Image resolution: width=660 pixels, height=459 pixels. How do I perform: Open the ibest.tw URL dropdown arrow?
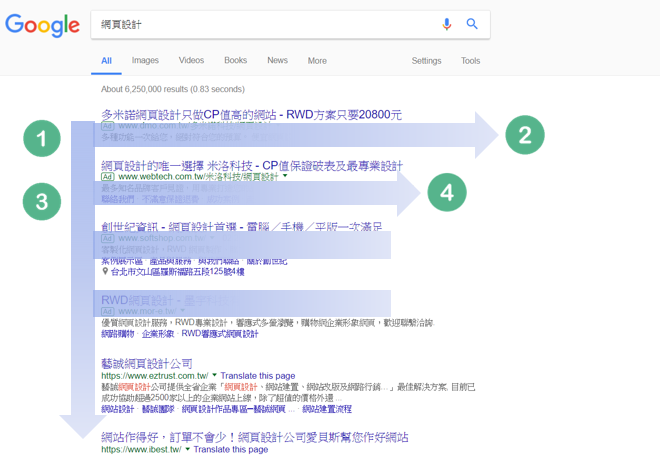click(187, 450)
